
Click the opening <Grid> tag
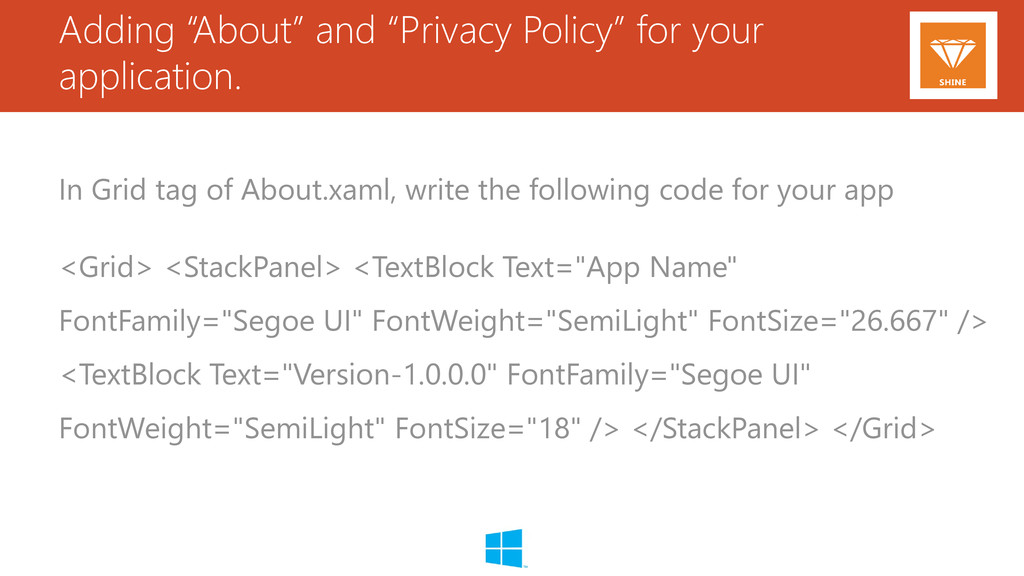[x=106, y=268]
